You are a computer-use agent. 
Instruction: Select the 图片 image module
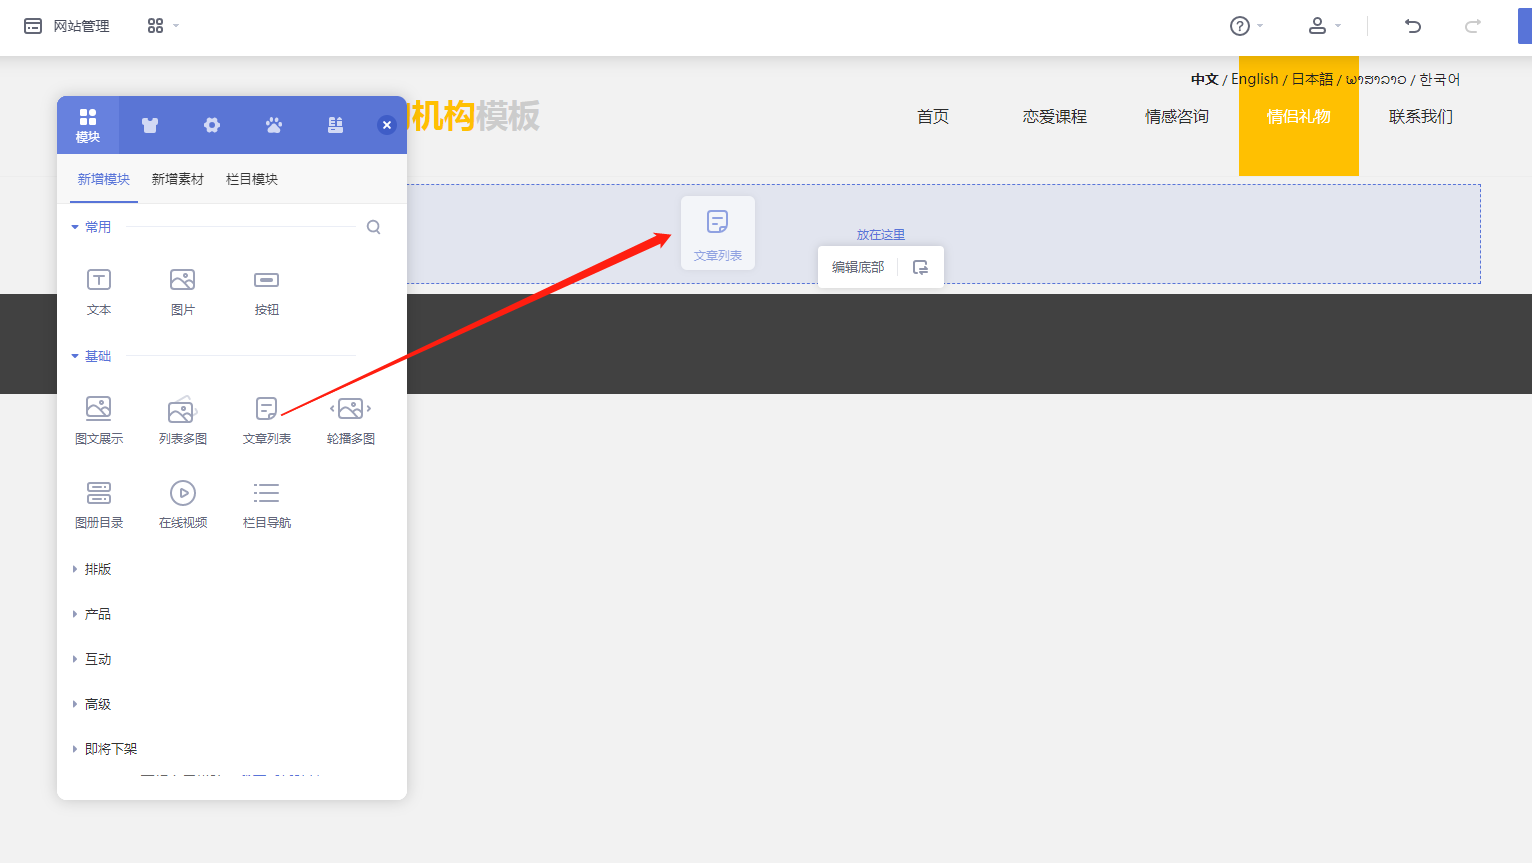click(x=183, y=292)
